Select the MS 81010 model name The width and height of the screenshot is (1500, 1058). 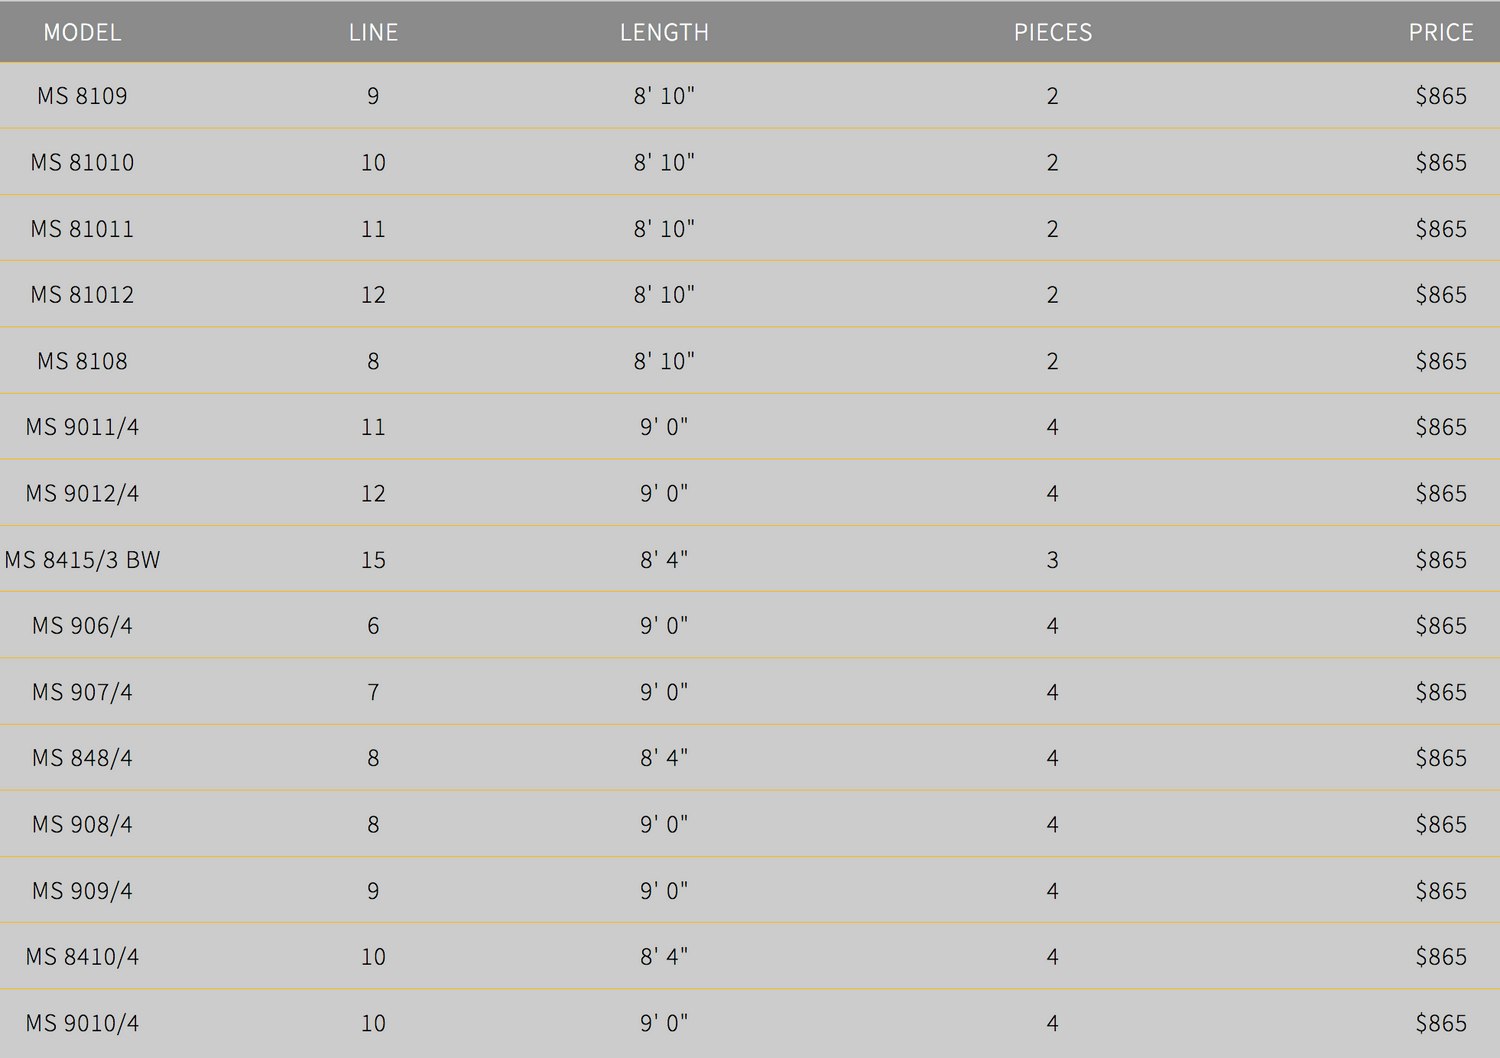pos(82,162)
